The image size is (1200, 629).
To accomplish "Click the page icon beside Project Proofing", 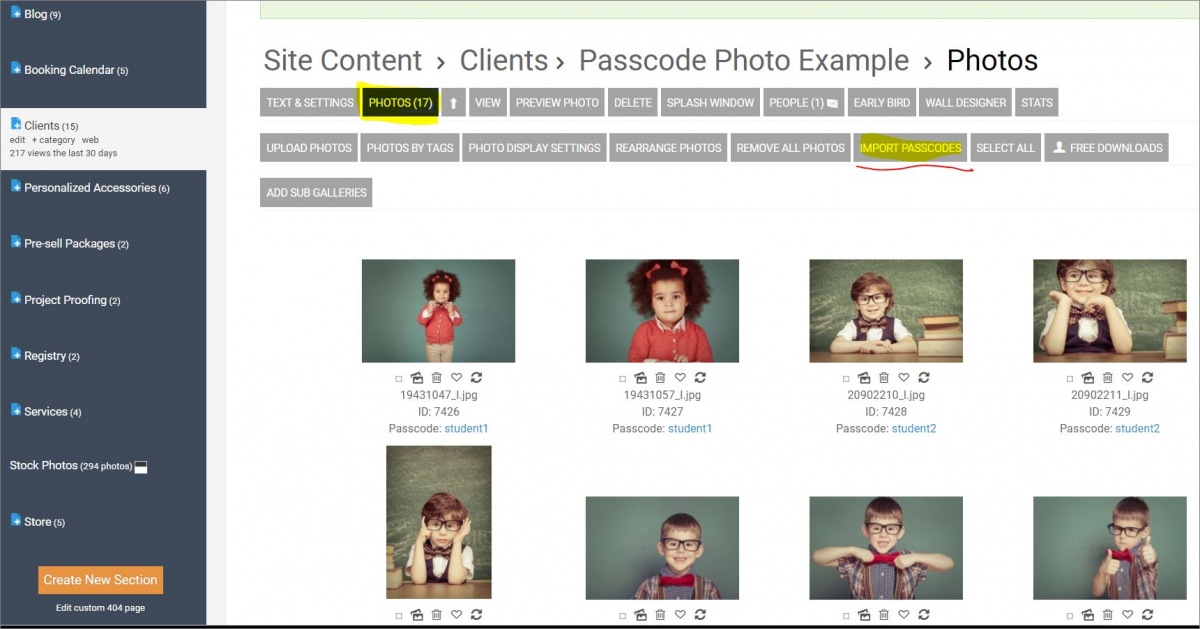I will 16,299.
